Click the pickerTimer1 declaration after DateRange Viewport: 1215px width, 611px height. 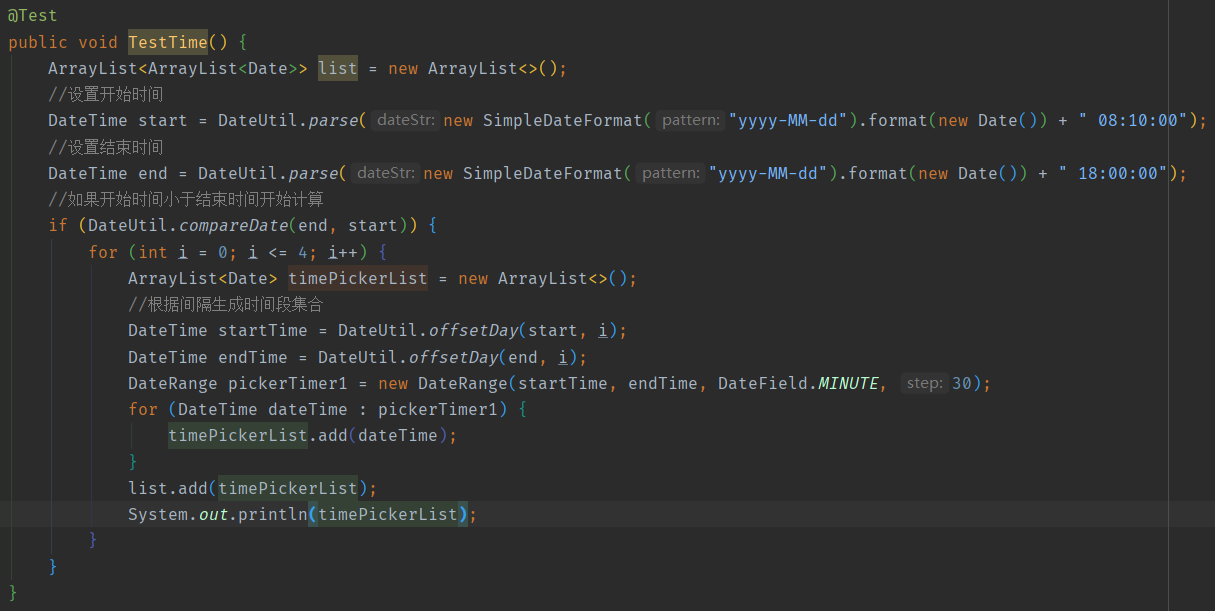(x=288, y=383)
